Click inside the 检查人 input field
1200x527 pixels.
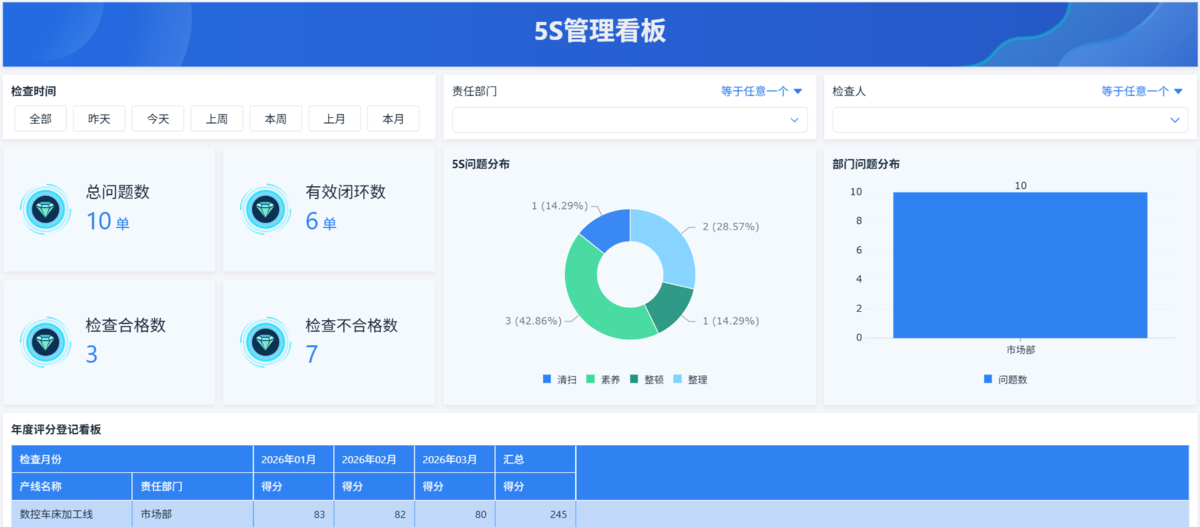pos(1010,120)
